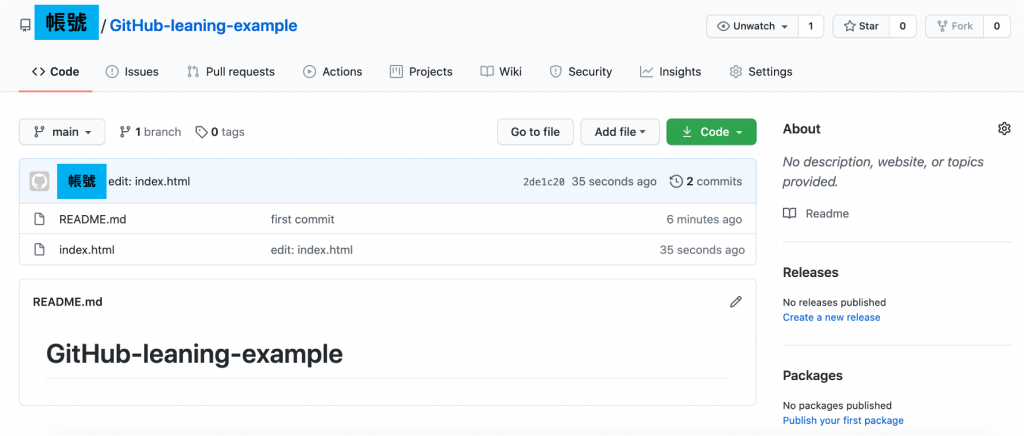Star this repository
The height and width of the screenshot is (436, 1024).
click(861, 26)
